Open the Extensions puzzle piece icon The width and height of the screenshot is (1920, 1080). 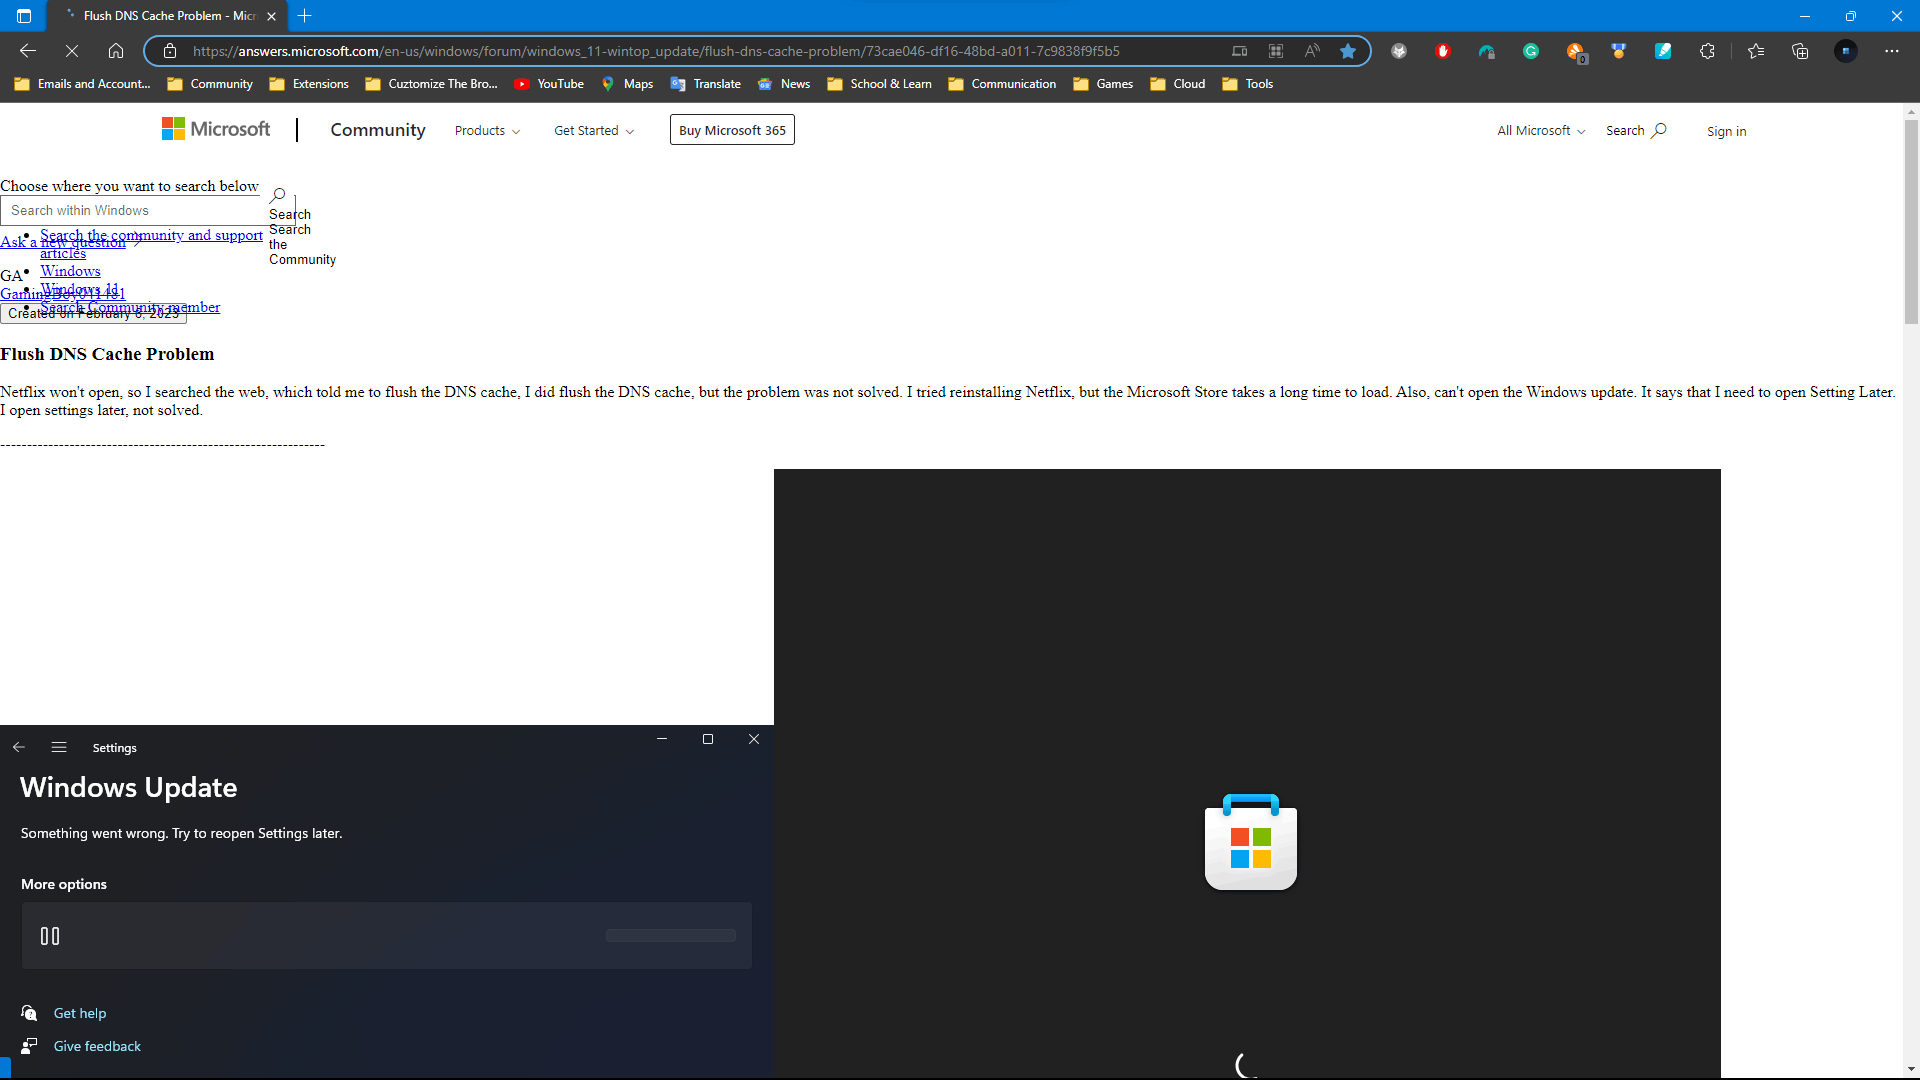coord(1707,51)
